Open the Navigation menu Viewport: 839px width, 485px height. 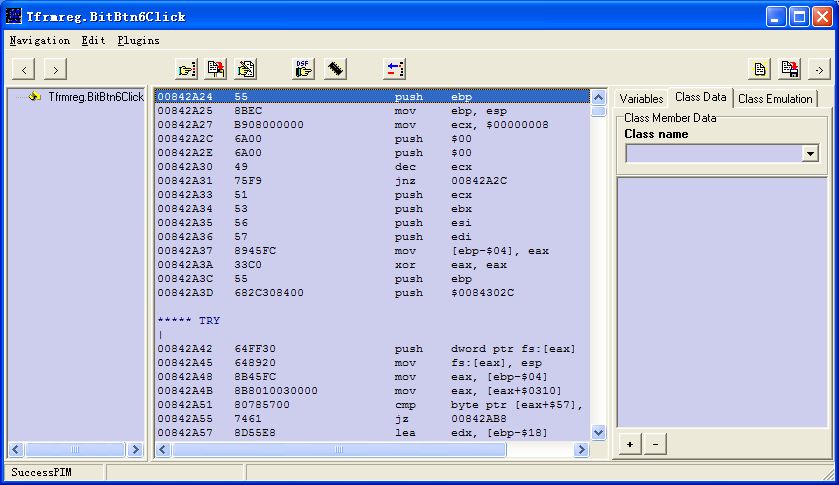40,41
